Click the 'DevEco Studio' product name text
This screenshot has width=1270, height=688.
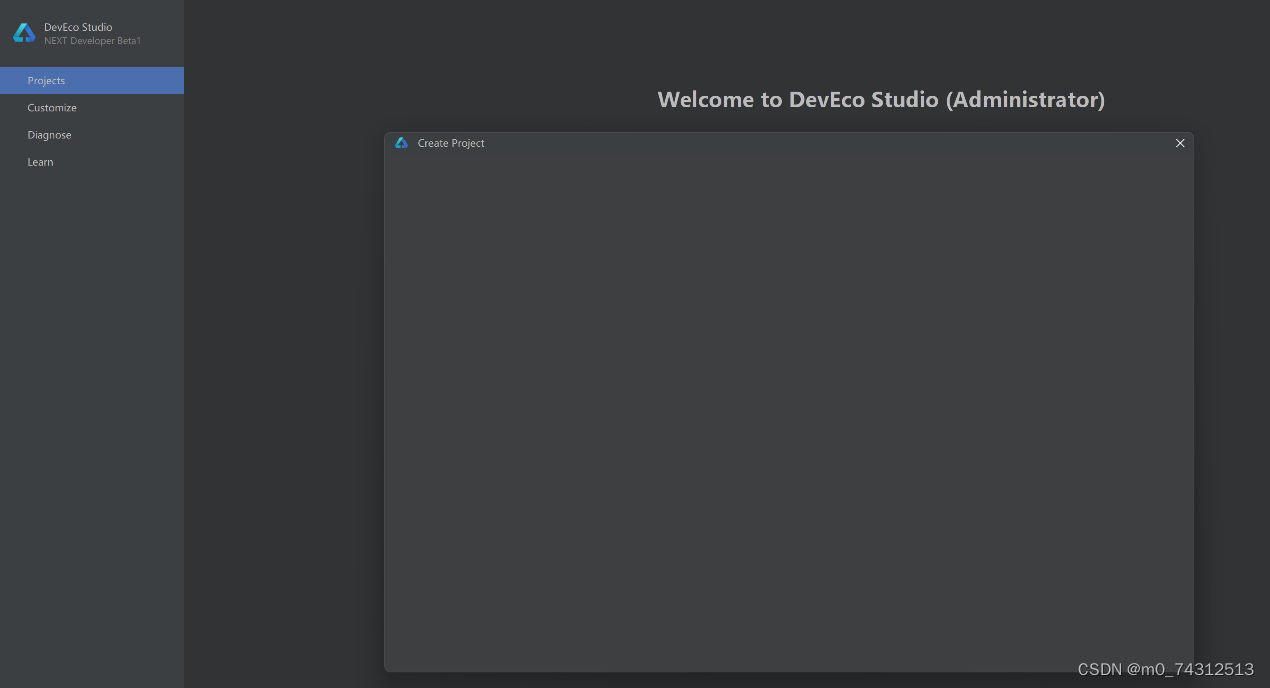pyautogui.click(x=78, y=27)
